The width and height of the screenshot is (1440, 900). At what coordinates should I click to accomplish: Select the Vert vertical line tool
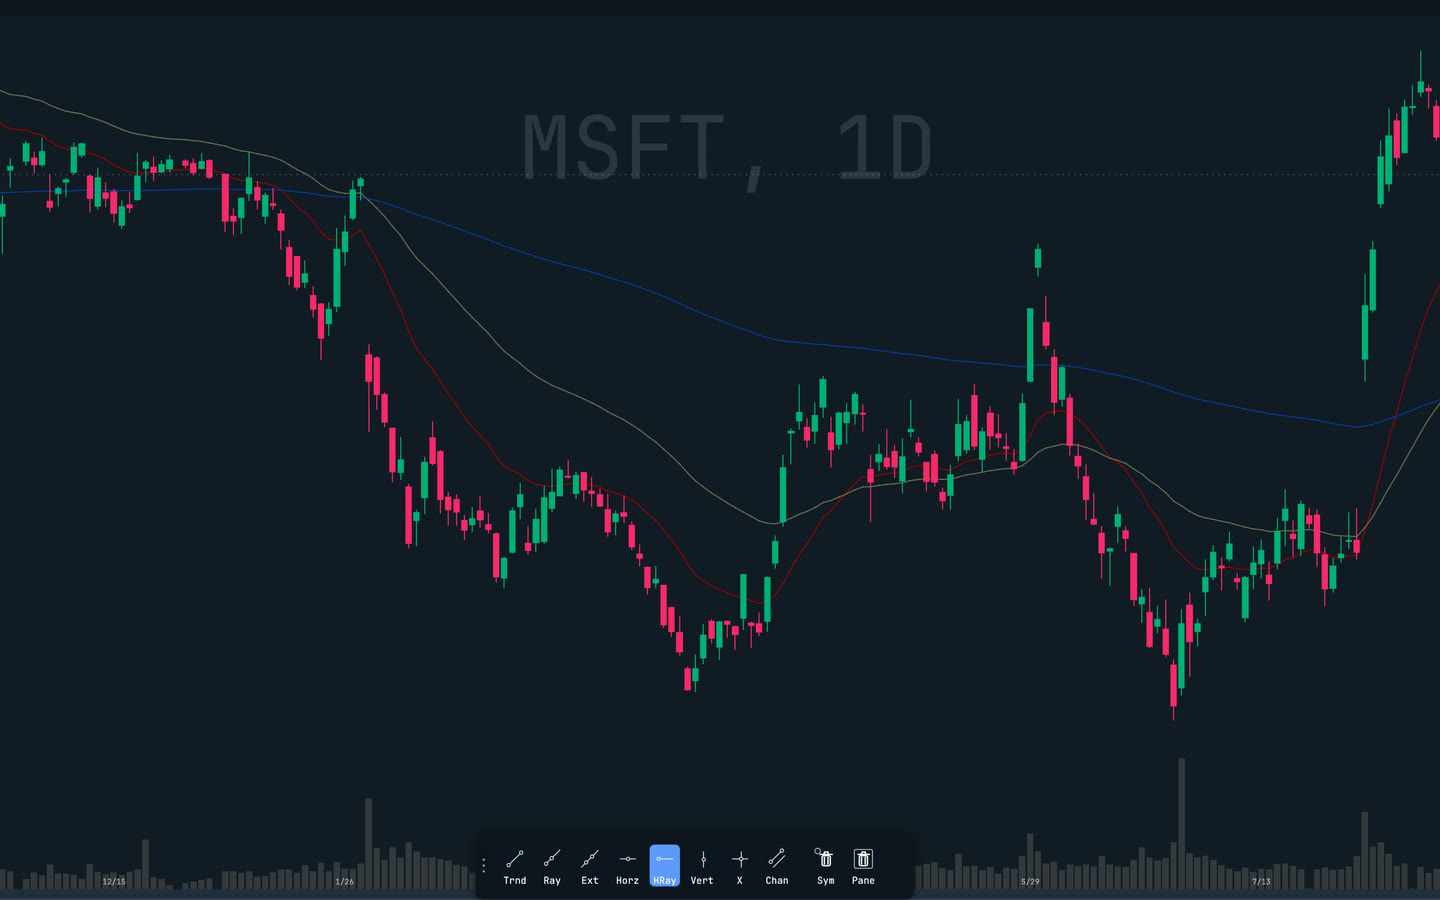pos(702,866)
